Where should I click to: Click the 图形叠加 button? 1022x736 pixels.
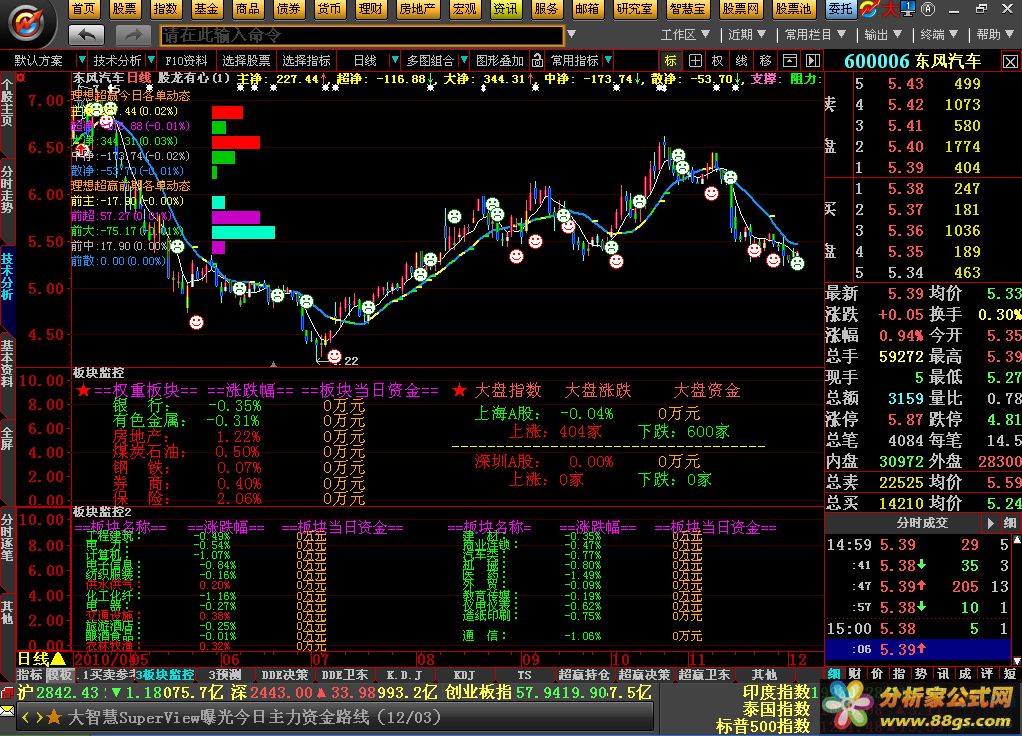pos(499,61)
